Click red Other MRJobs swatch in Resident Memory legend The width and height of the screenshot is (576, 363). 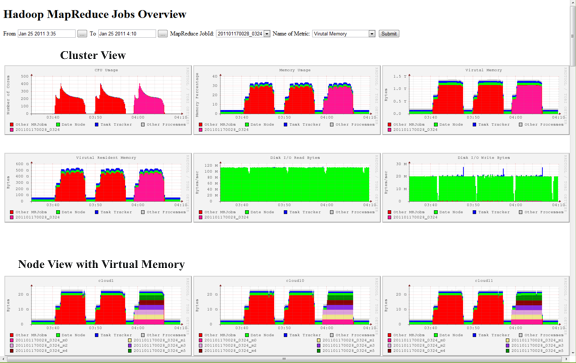click(12, 212)
